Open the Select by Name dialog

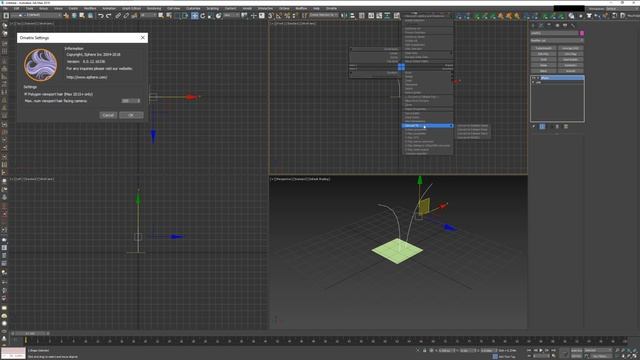[x=169, y=16]
